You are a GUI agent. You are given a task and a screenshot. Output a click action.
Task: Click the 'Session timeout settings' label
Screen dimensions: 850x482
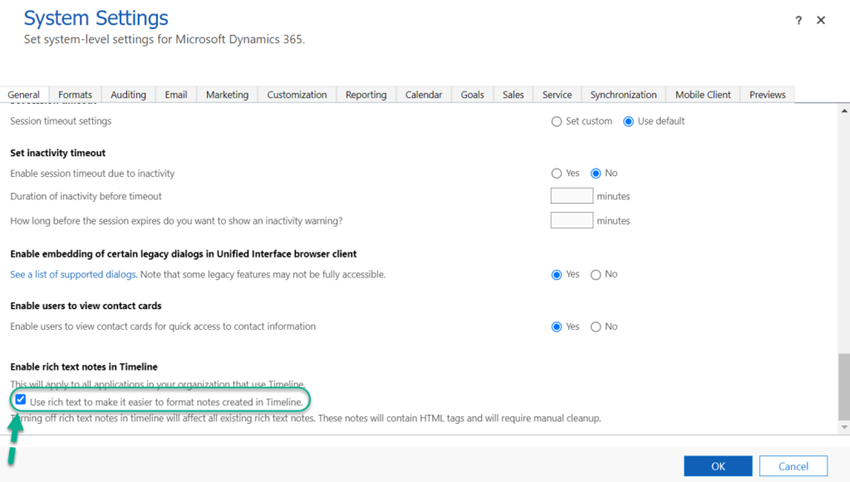61,121
